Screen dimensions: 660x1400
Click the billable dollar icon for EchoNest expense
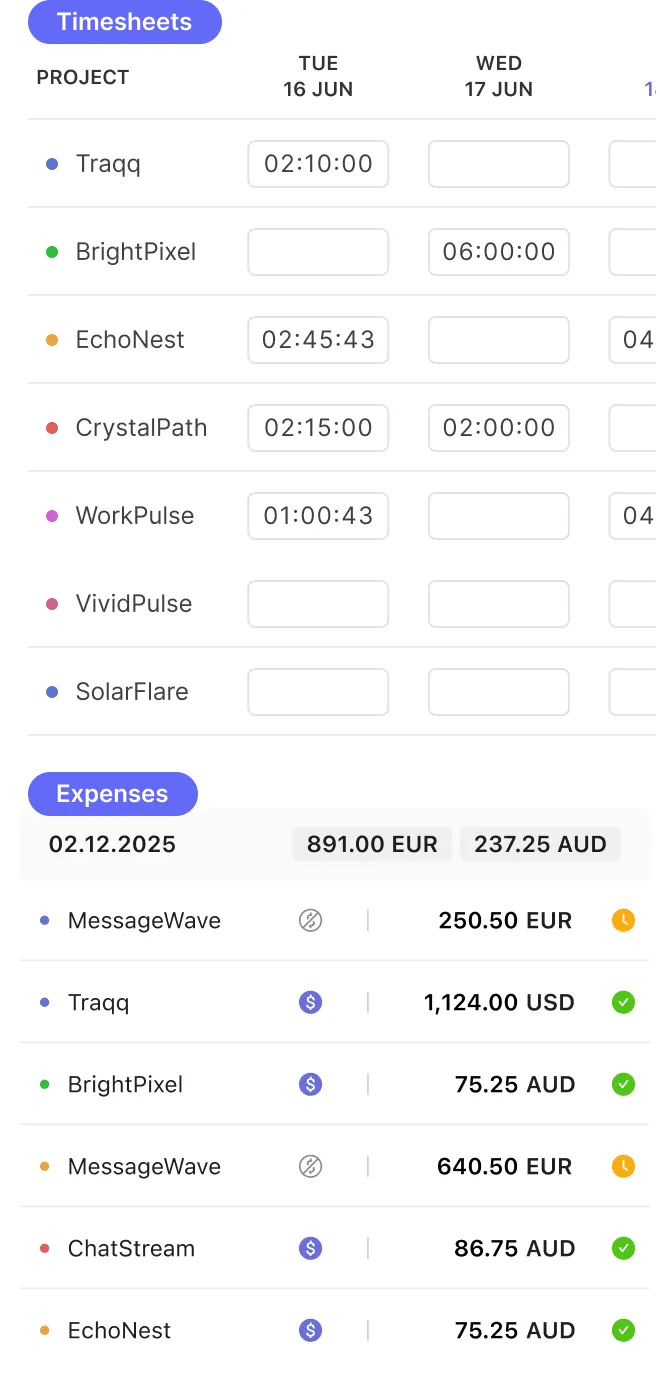pyautogui.click(x=311, y=1330)
